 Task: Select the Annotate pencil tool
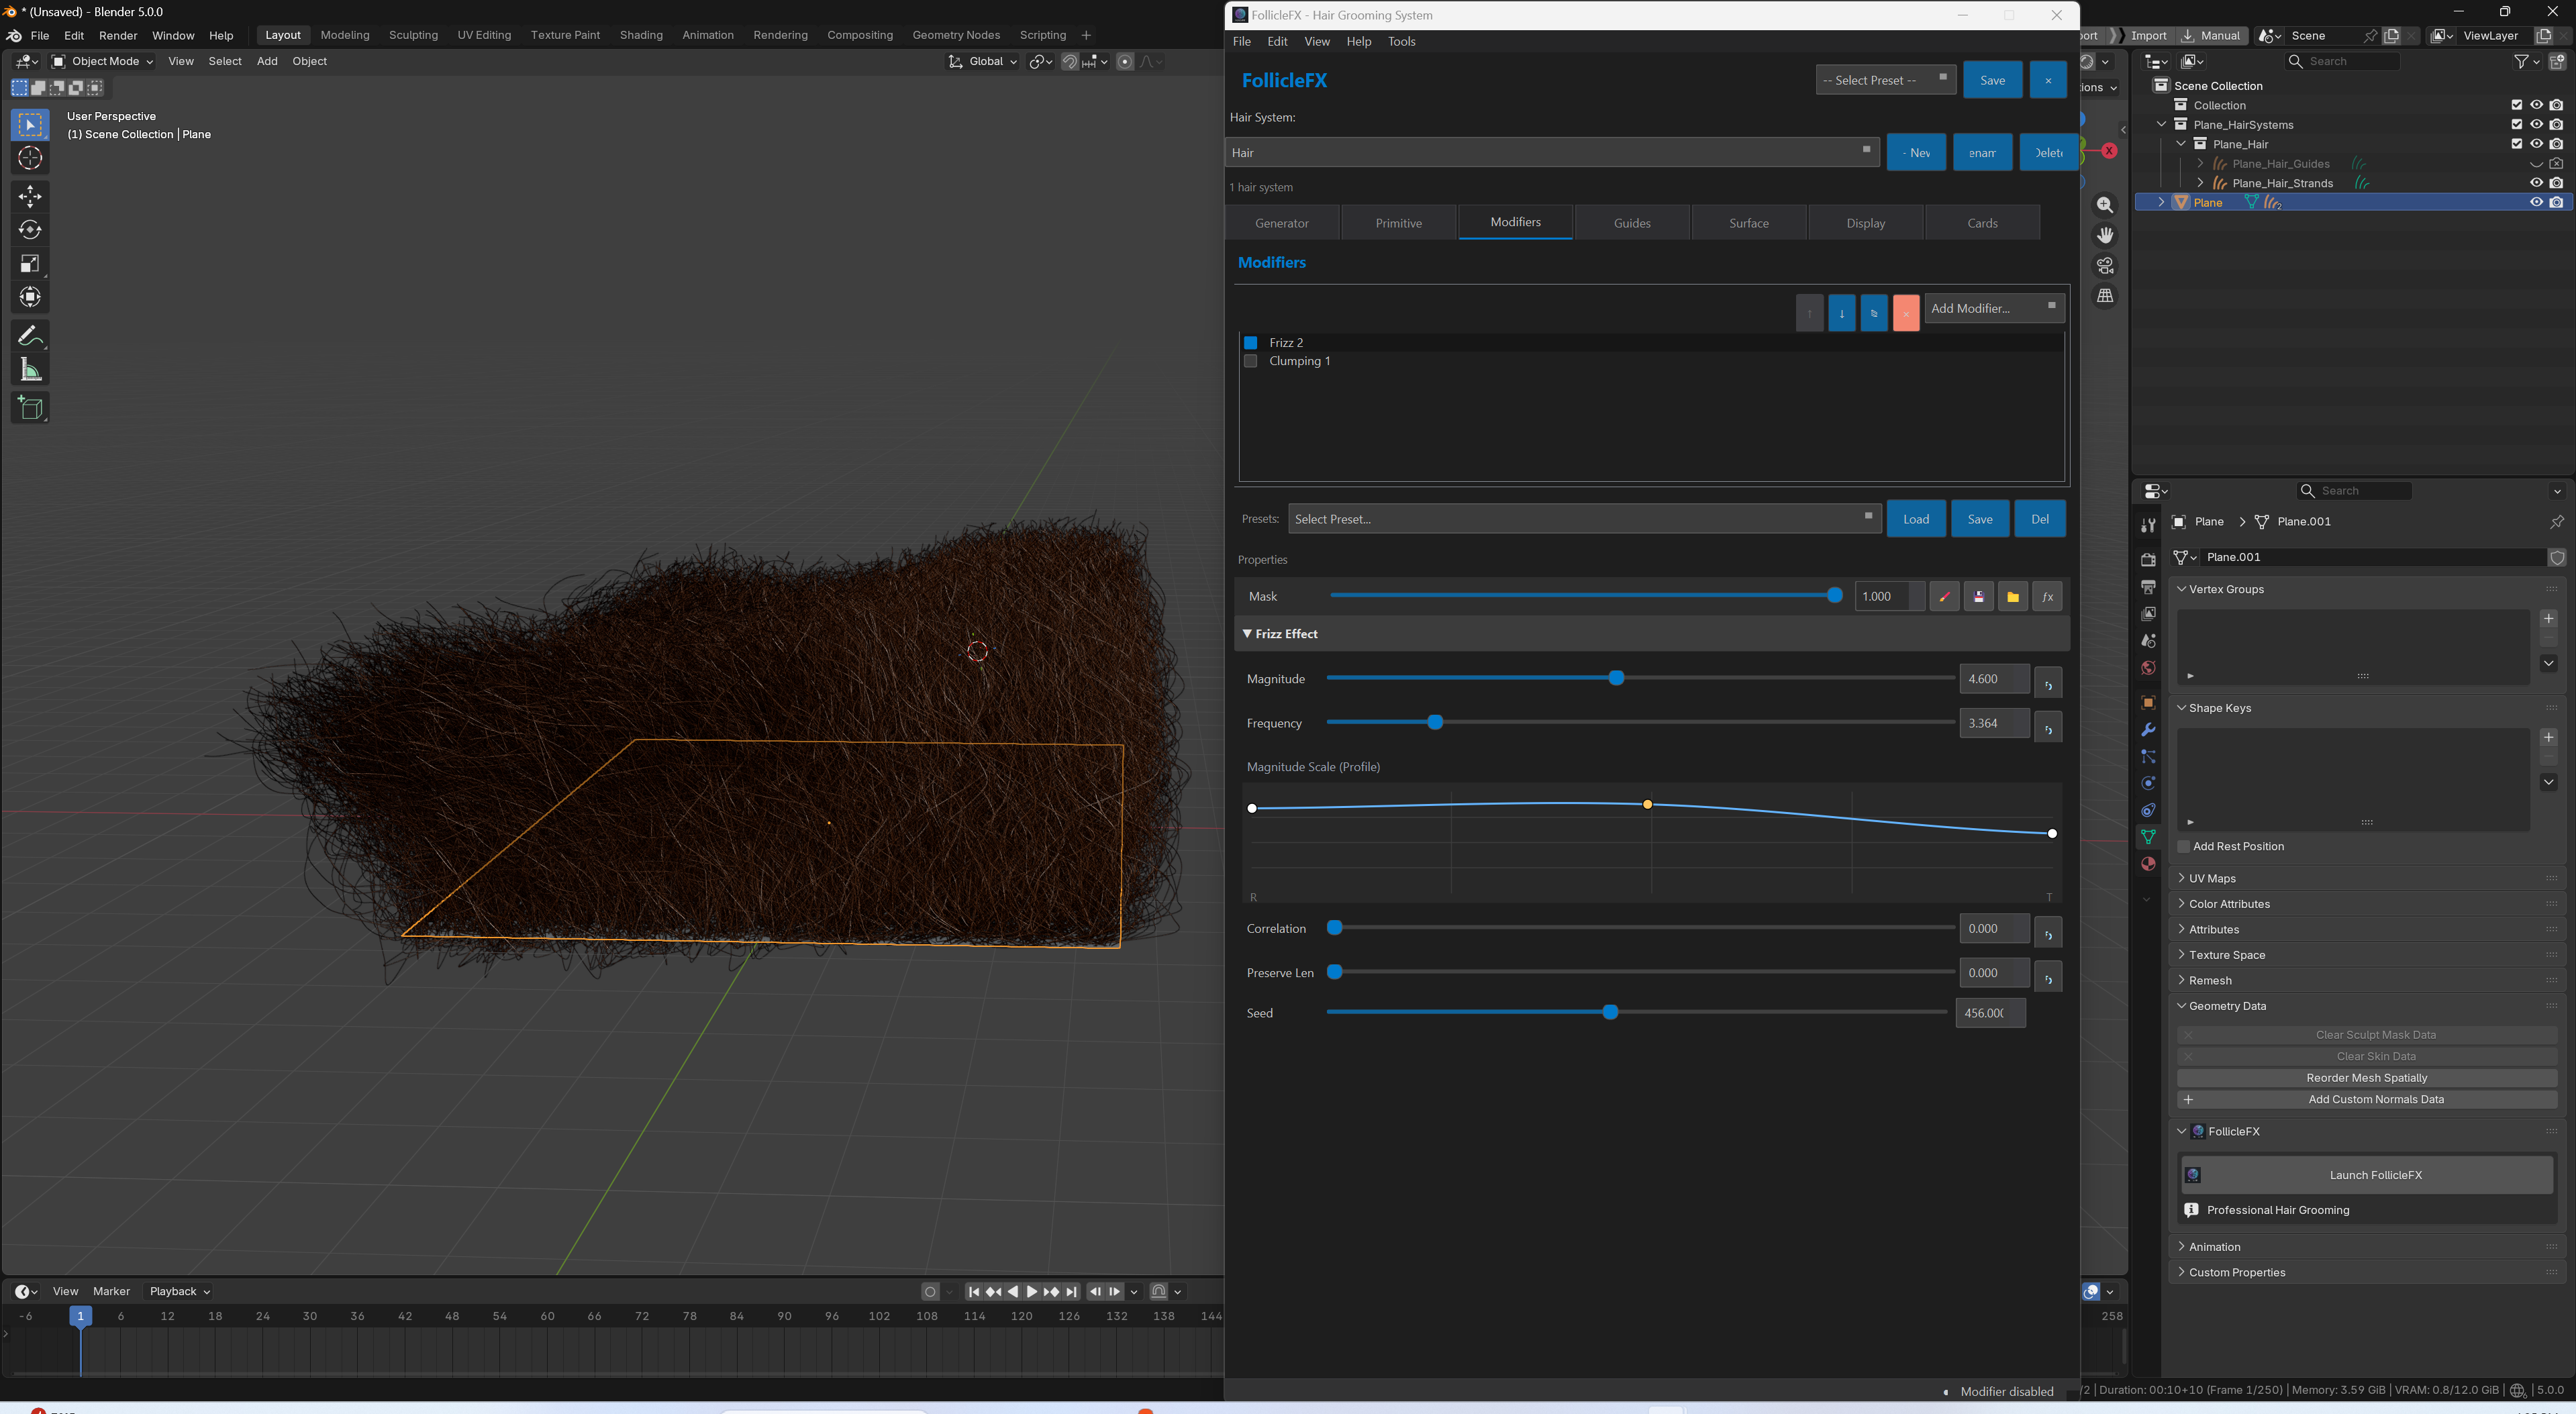(x=30, y=336)
